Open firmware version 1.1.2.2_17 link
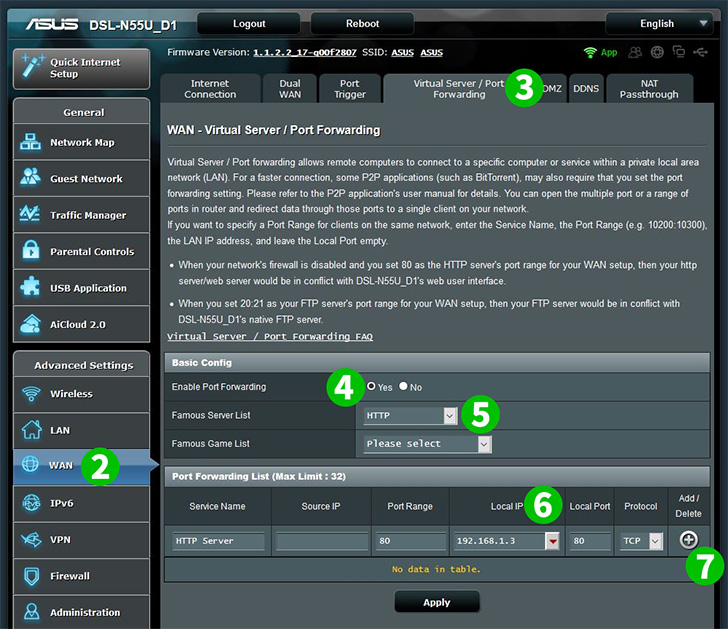728x629 pixels. pyautogui.click(x=305, y=52)
